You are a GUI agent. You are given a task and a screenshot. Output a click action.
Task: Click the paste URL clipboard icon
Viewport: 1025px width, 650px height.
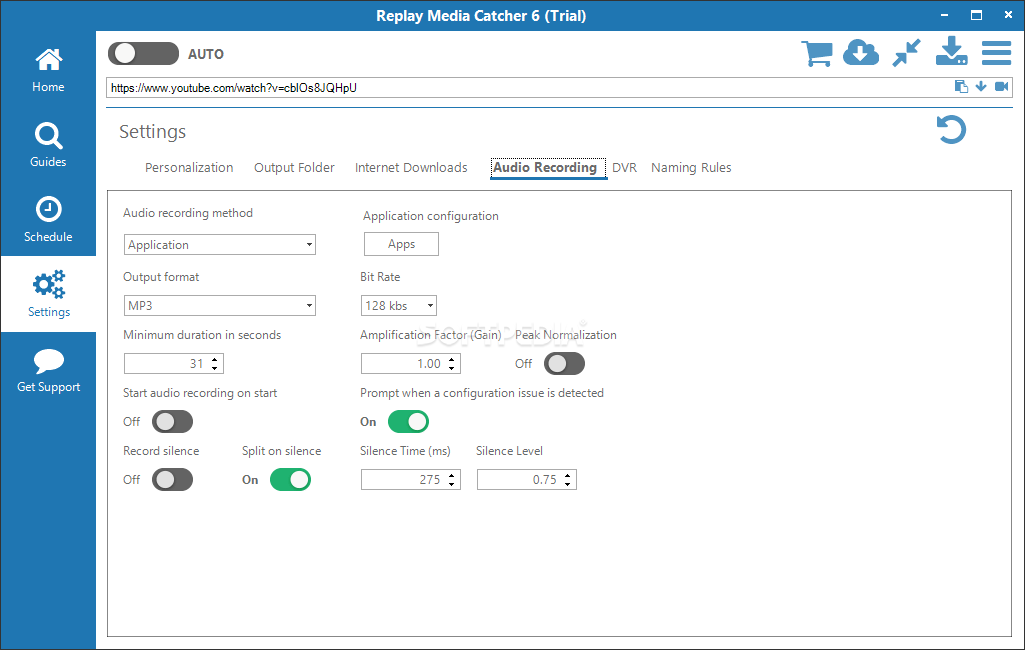pyautogui.click(x=961, y=87)
